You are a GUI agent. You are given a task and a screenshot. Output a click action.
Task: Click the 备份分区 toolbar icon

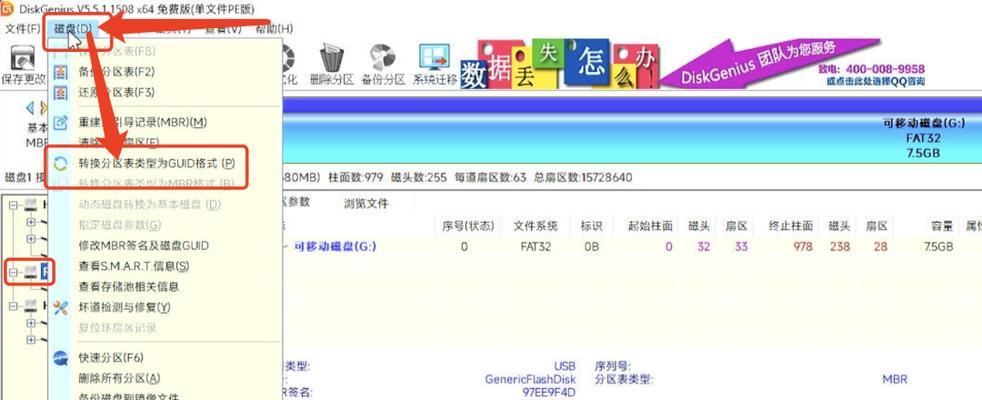pyautogui.click(x=383, y=58)
